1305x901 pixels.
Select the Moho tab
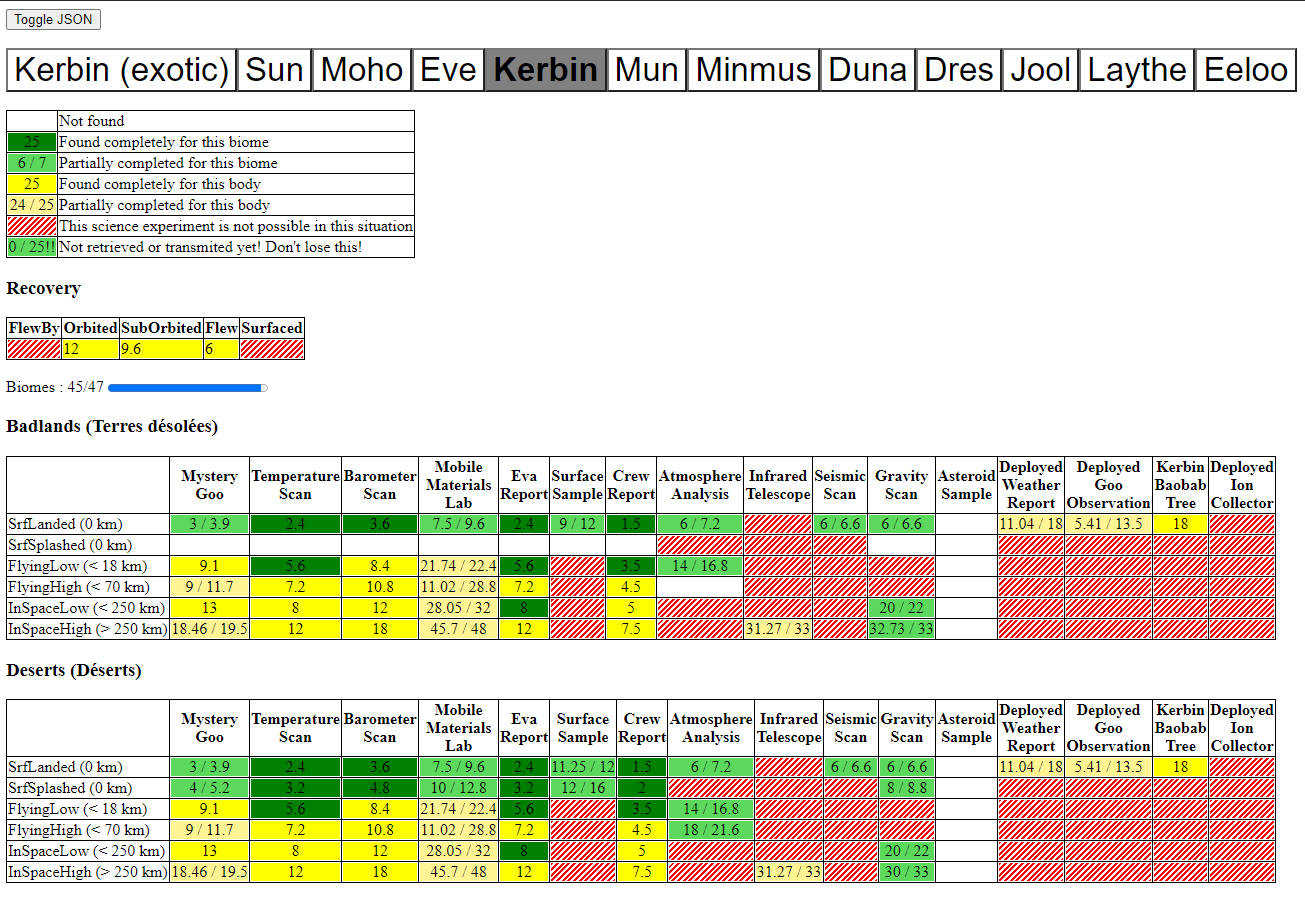tap(362, 70)
